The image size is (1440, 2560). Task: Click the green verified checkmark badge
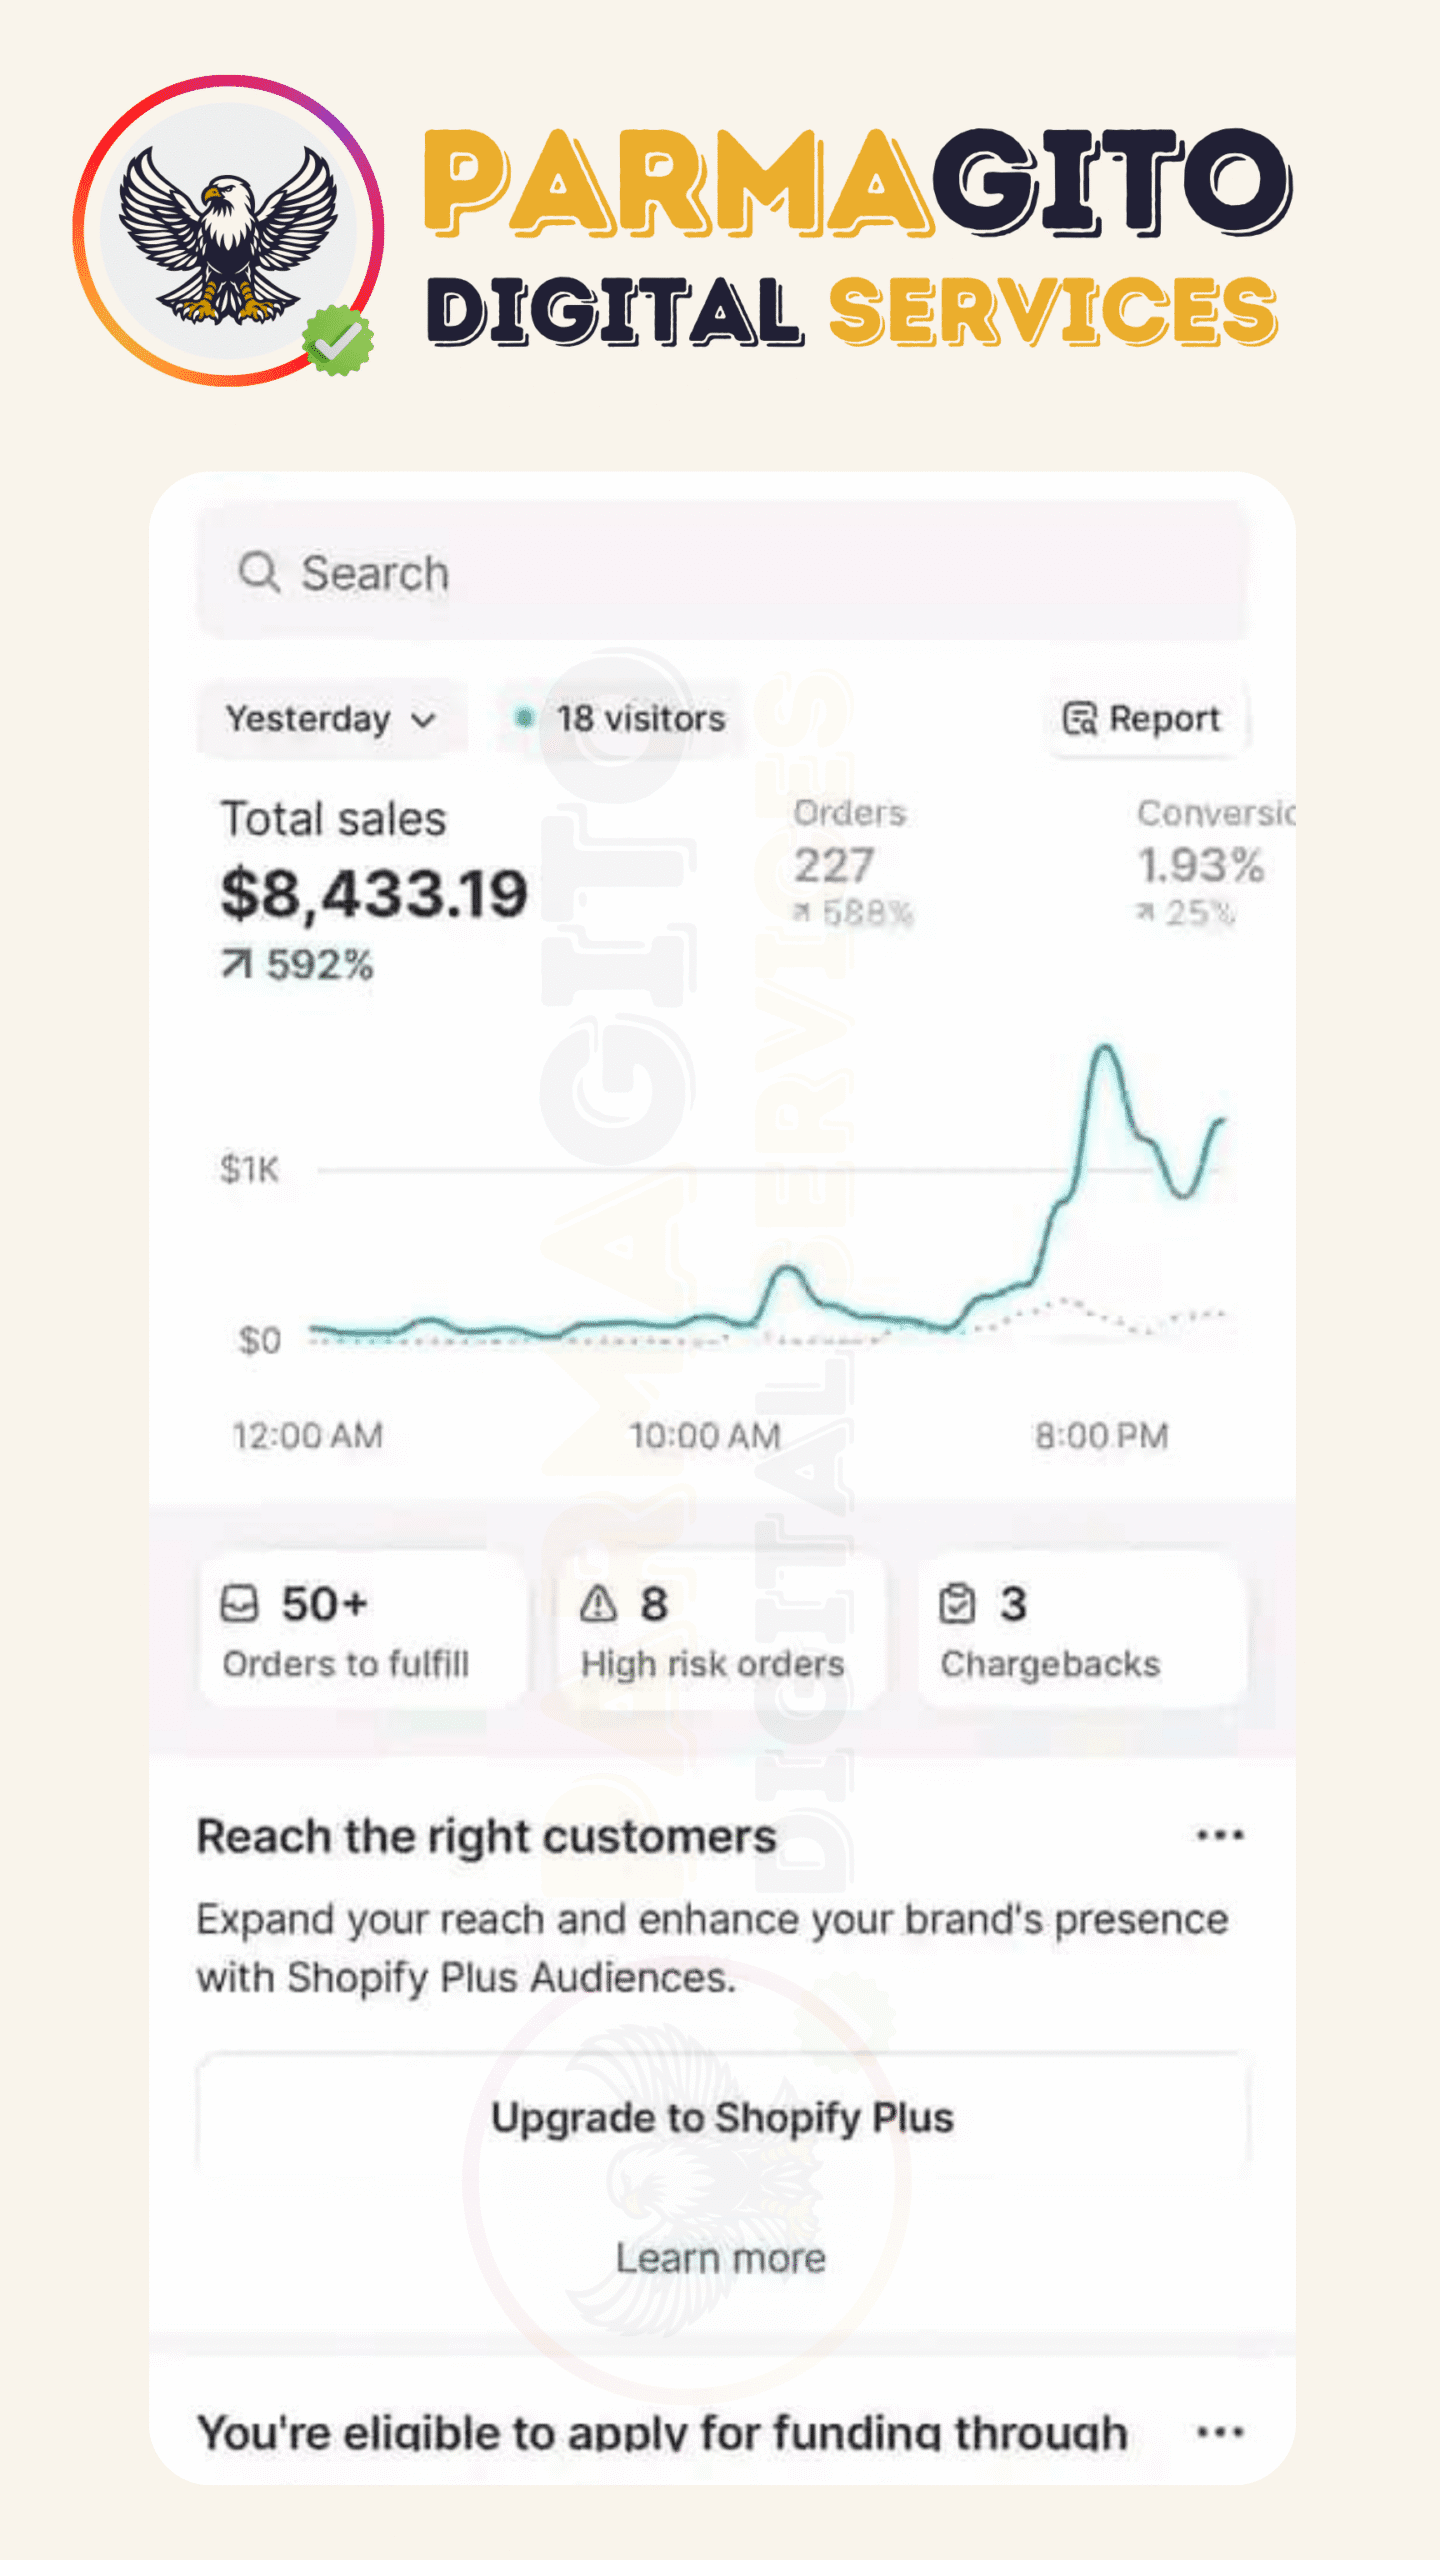tap(339, 342)
